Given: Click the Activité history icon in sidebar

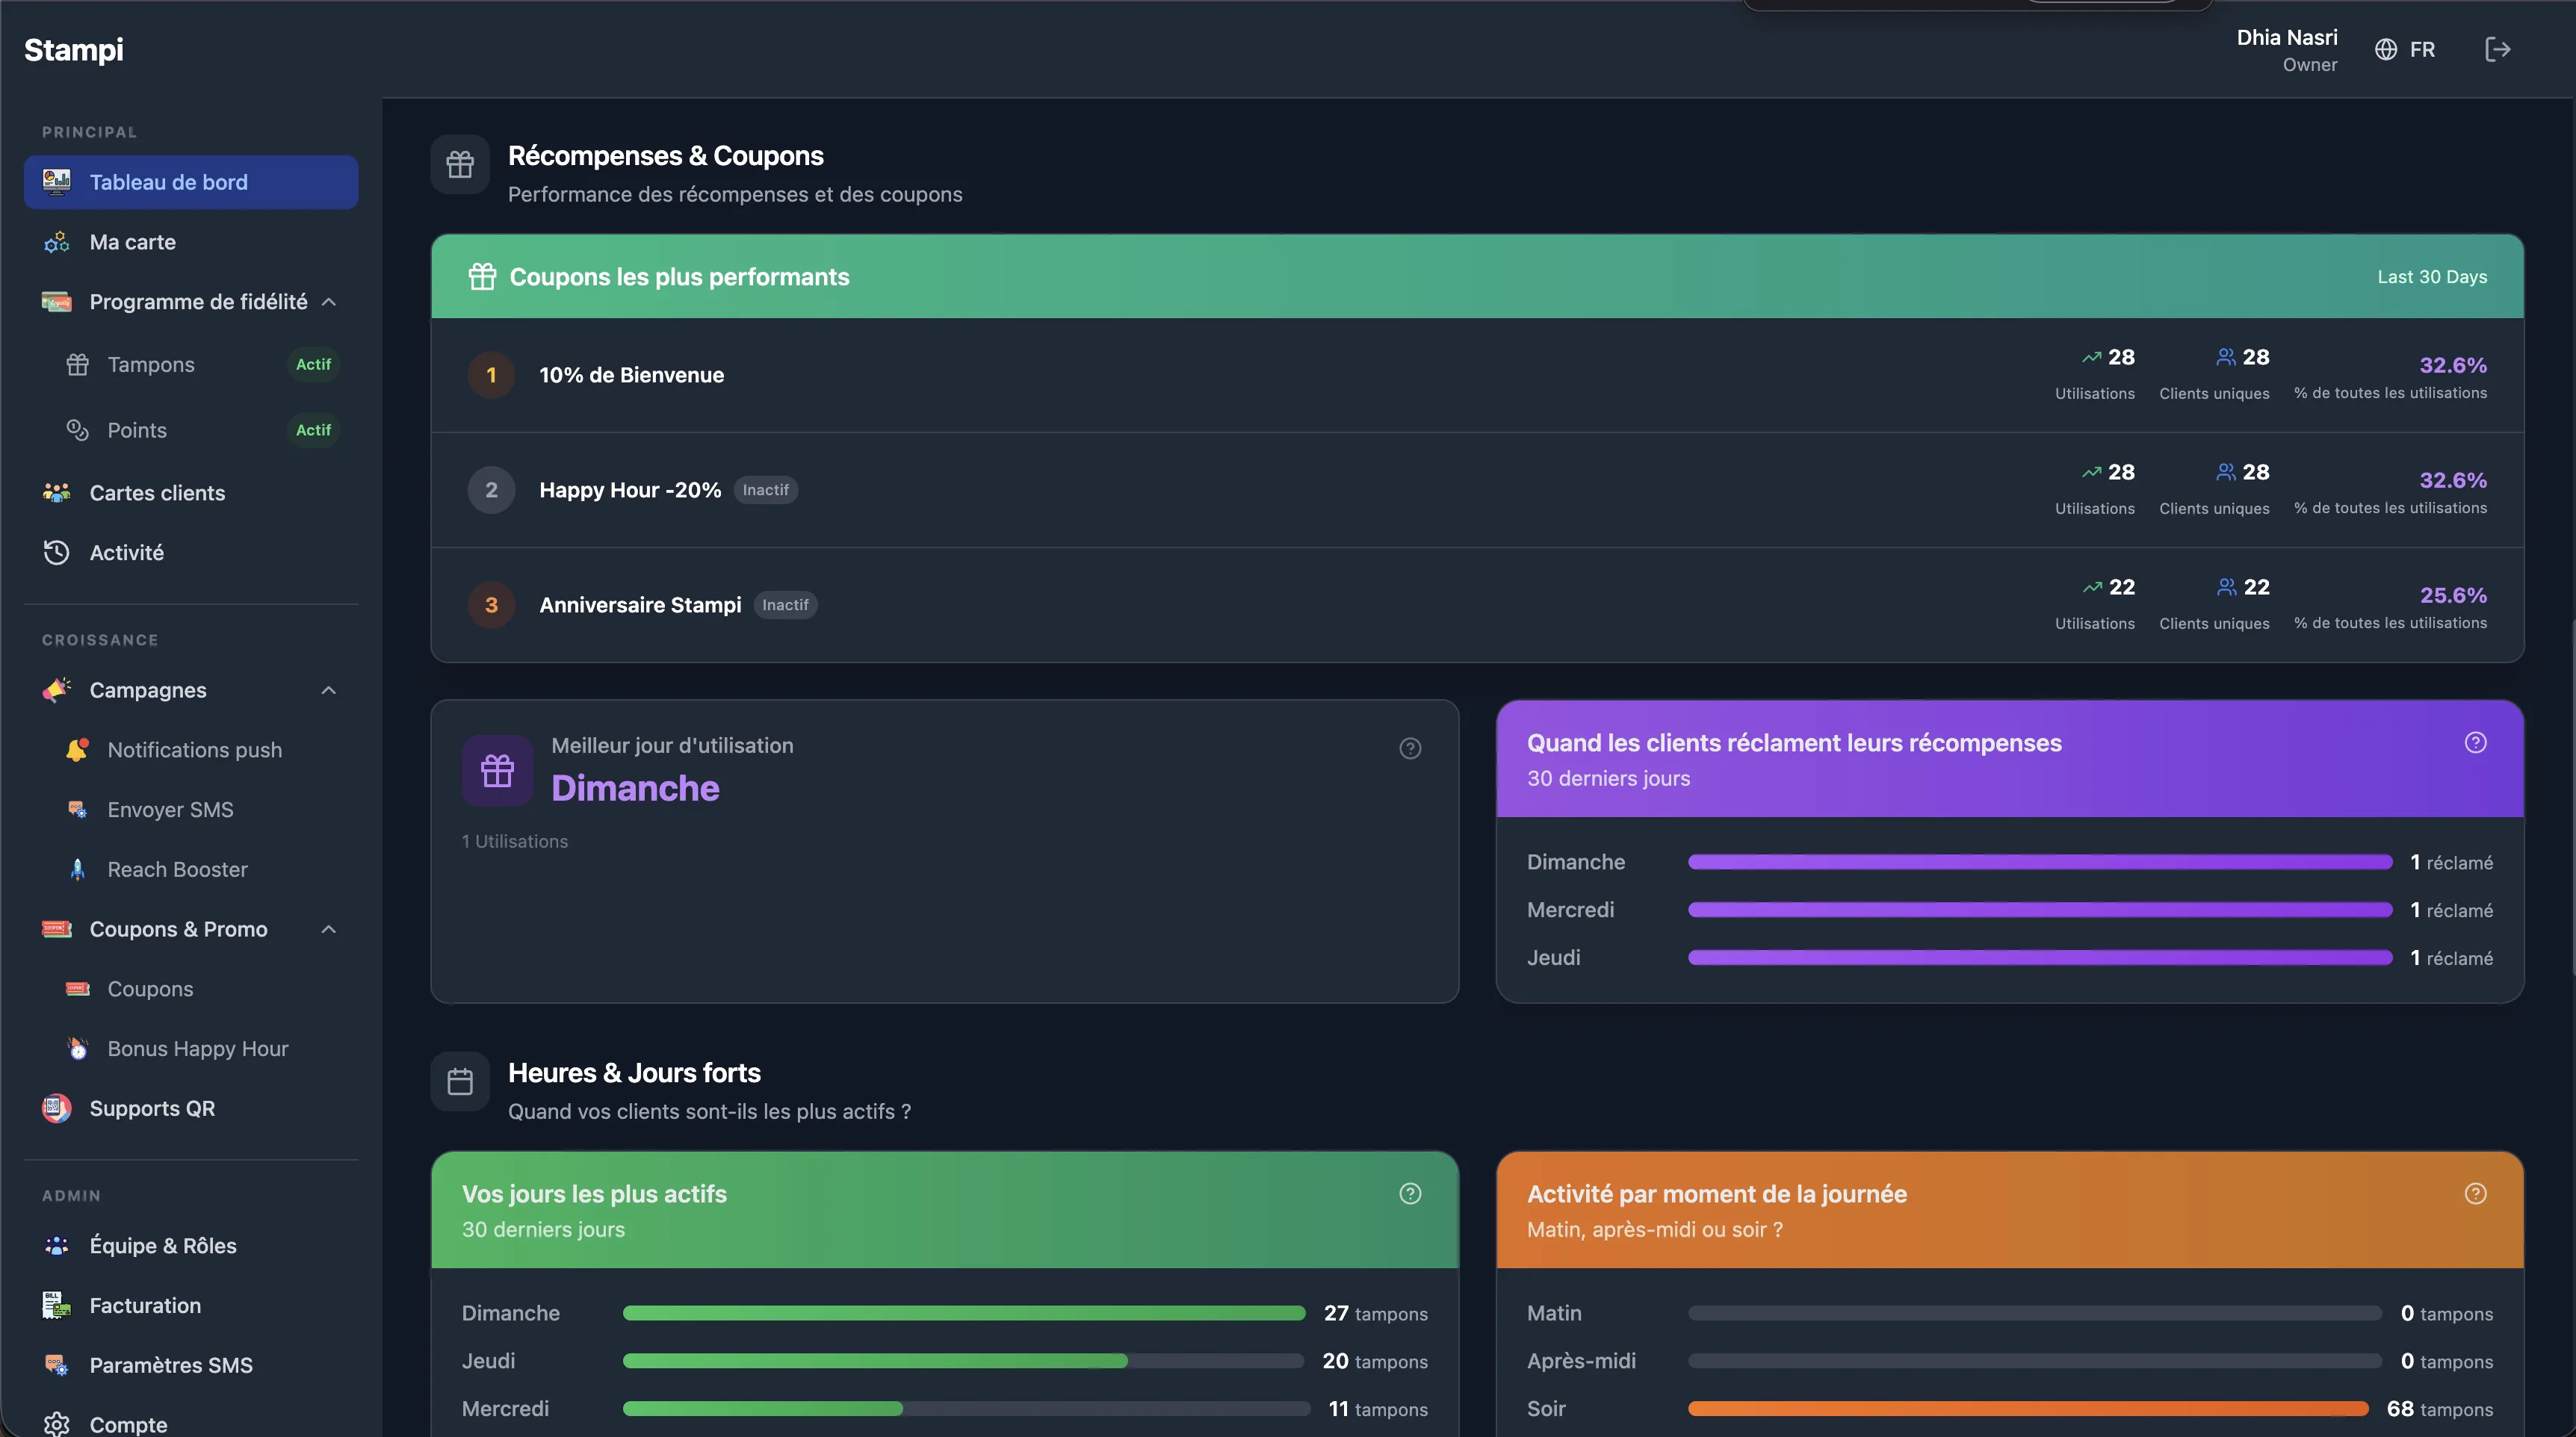Looking at the screenshot, I should (57, 552).
